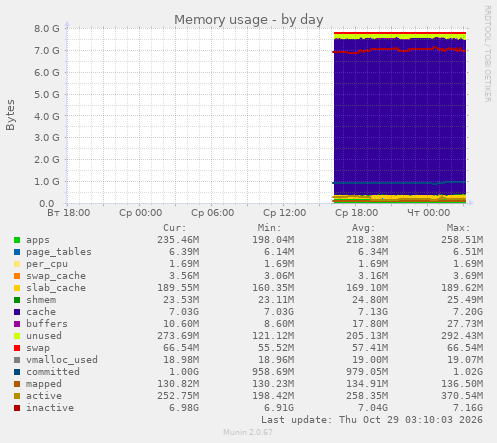Image resolution: width=497 pixels, height=443 pixels.
Task: Click the 'Avg:' column header
Action: click(x=364, y=228)
